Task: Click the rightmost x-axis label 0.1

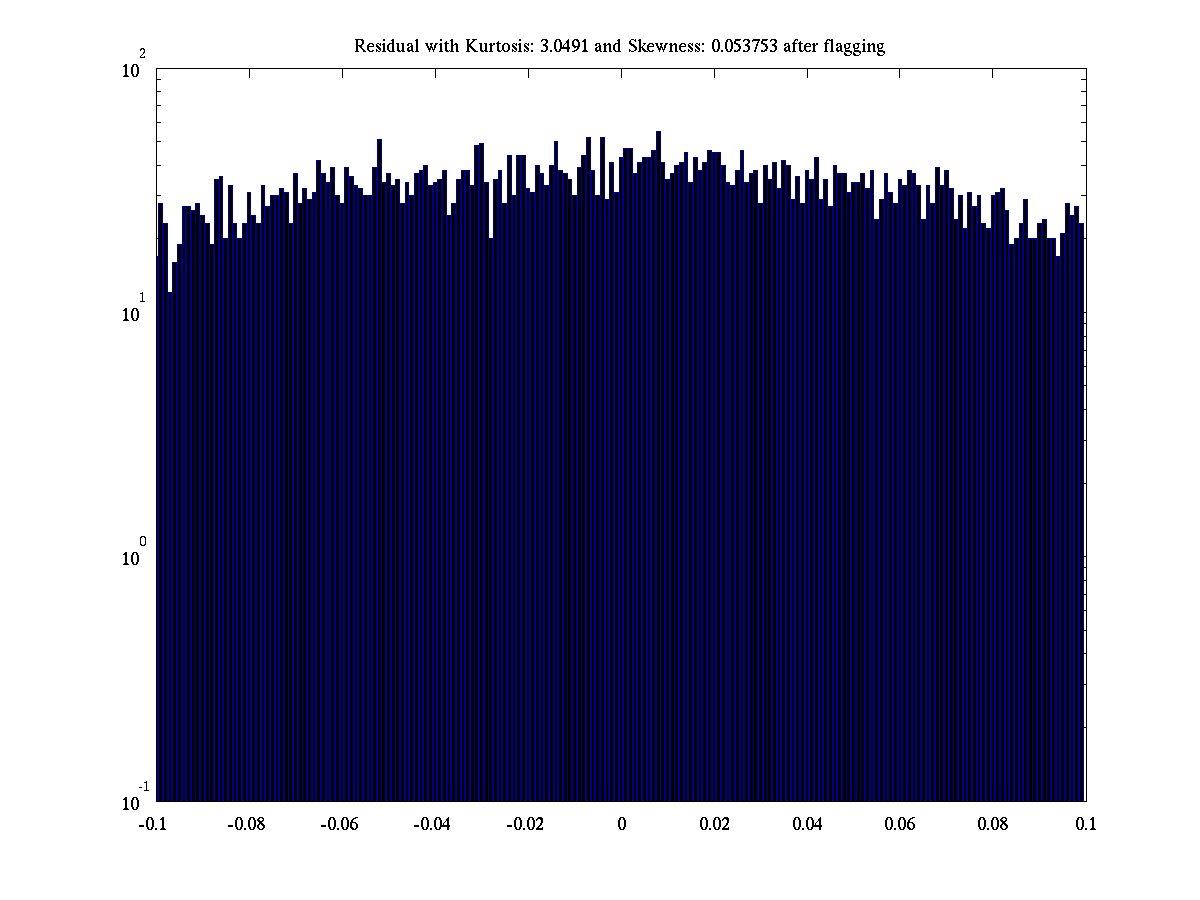Action: (x=1085, y=824)
